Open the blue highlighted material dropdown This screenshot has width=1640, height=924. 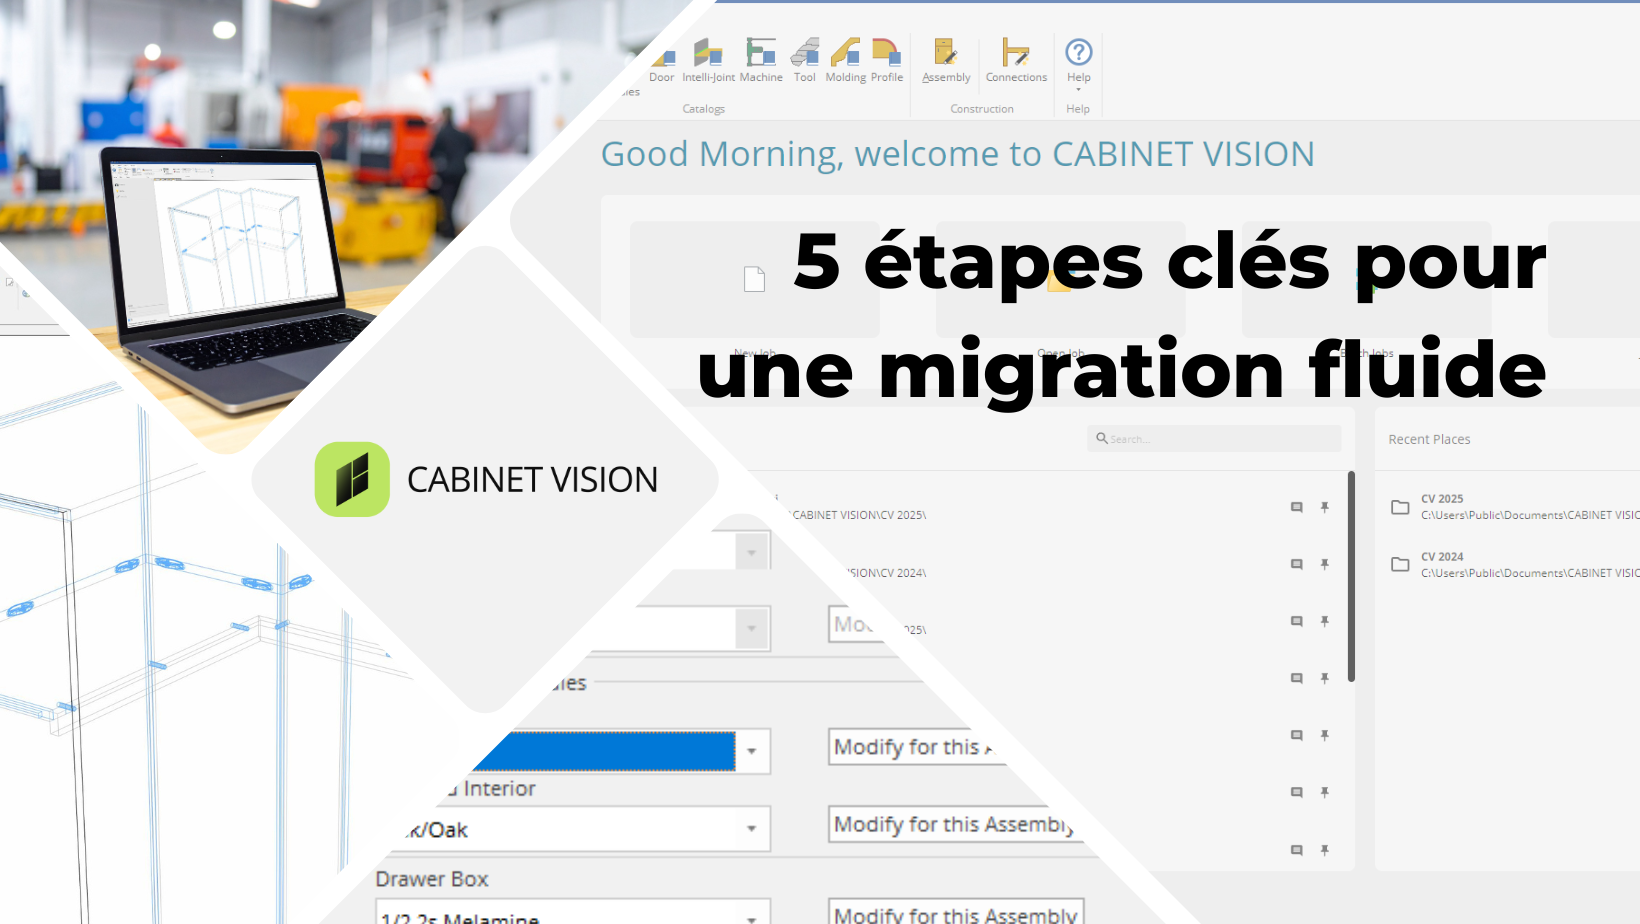pyautogui.click(x=752, y=751)
